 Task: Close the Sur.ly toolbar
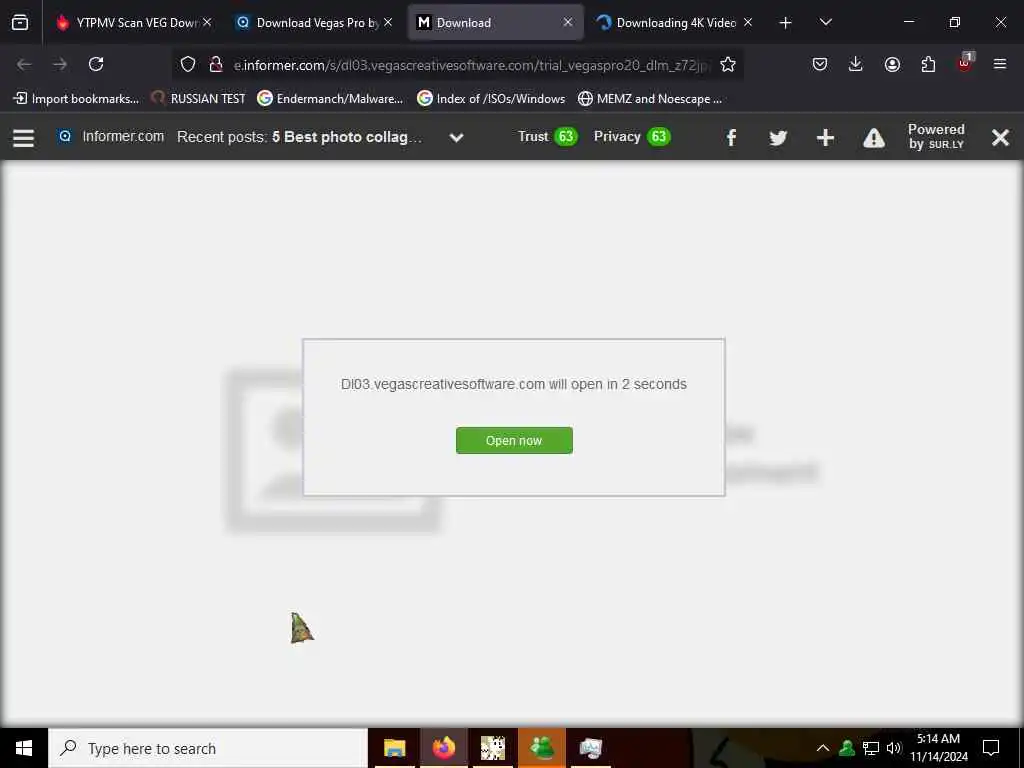click(x=1000, y=137)
